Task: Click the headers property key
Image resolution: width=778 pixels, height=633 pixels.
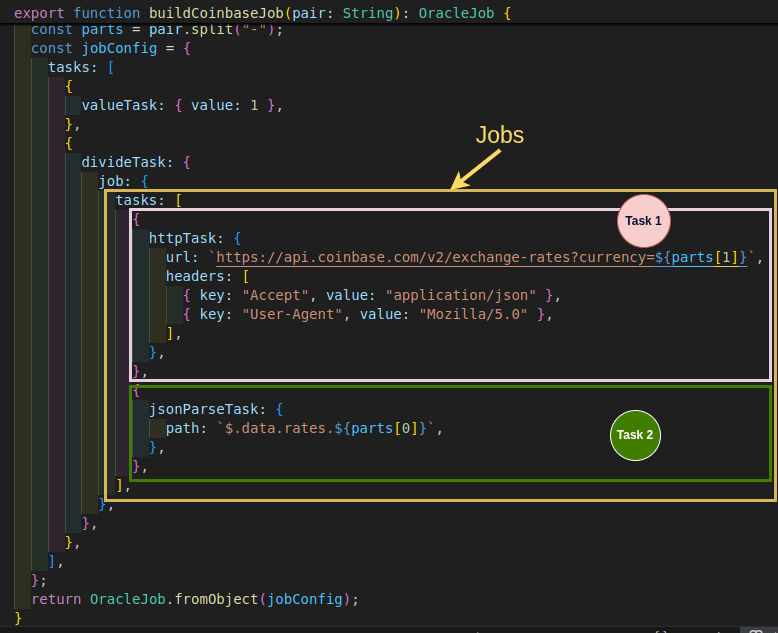Action: pos(197,276)
